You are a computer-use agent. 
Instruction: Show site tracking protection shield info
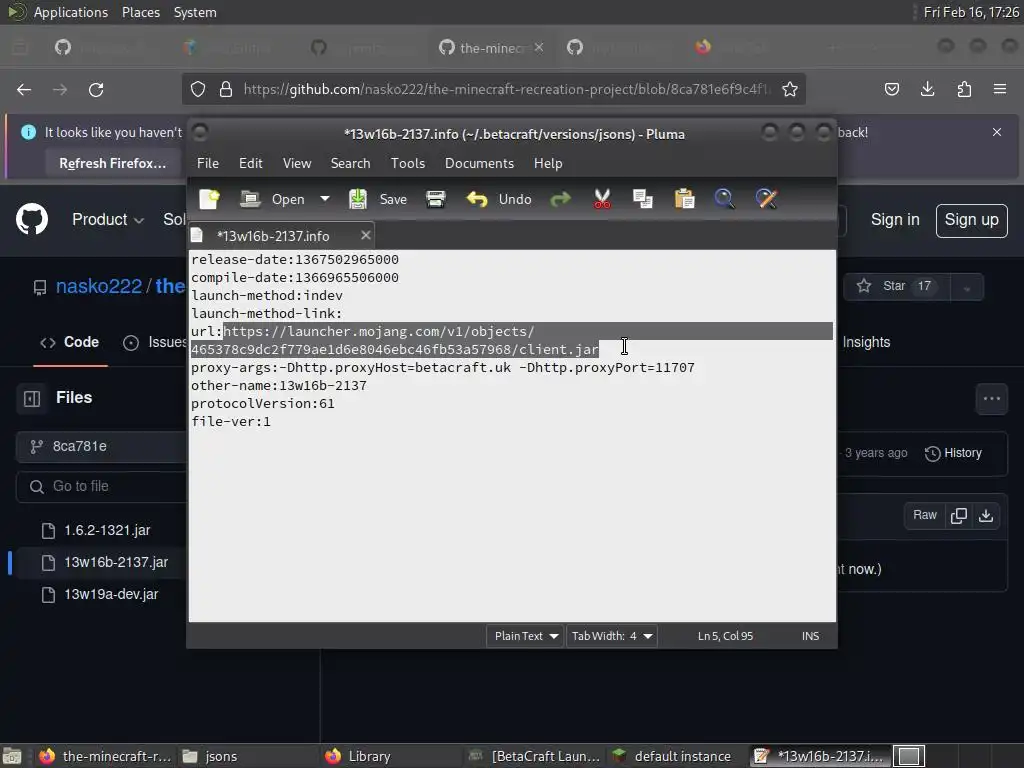tap(198, 89)
